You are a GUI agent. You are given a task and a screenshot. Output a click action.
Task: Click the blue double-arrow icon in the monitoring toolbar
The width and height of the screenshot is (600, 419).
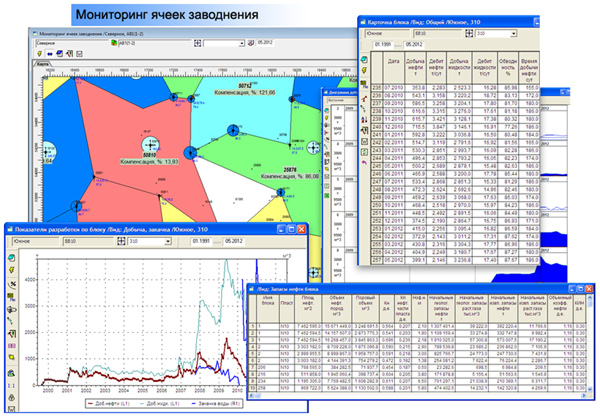(x=49, y=54)
